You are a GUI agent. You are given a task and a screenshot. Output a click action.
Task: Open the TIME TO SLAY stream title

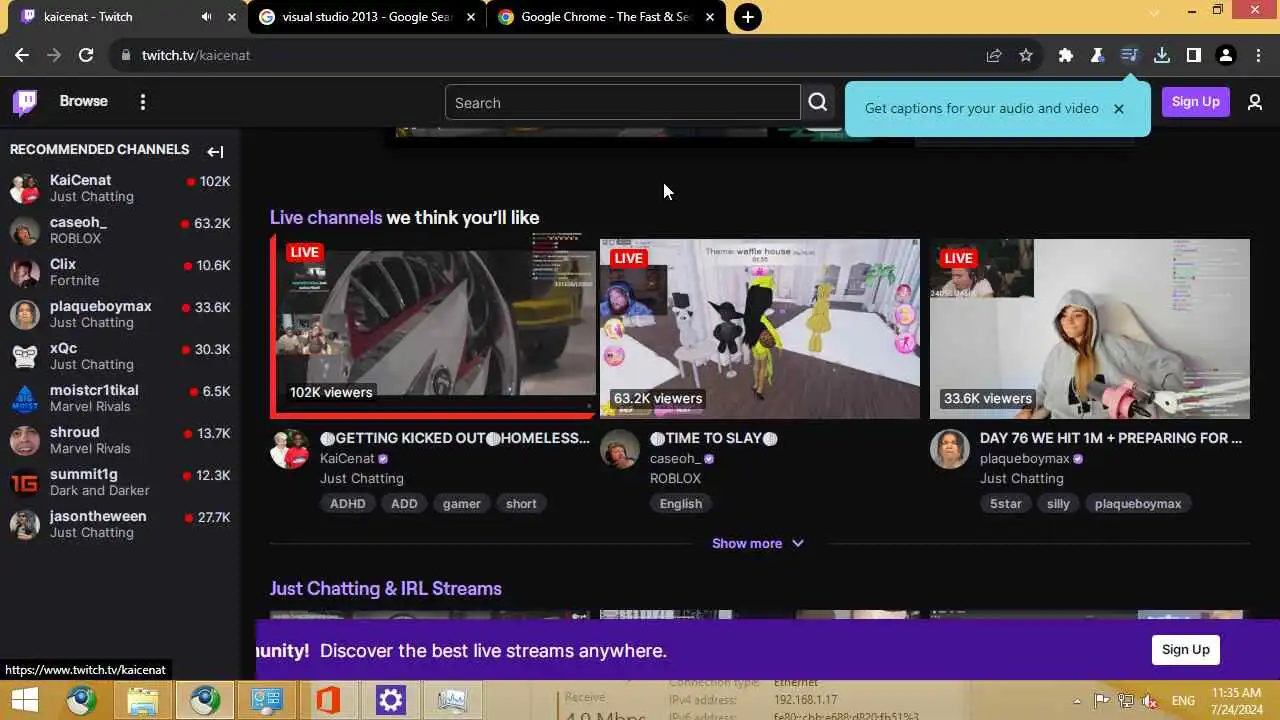pyautogui.click(x=714, y=438)
